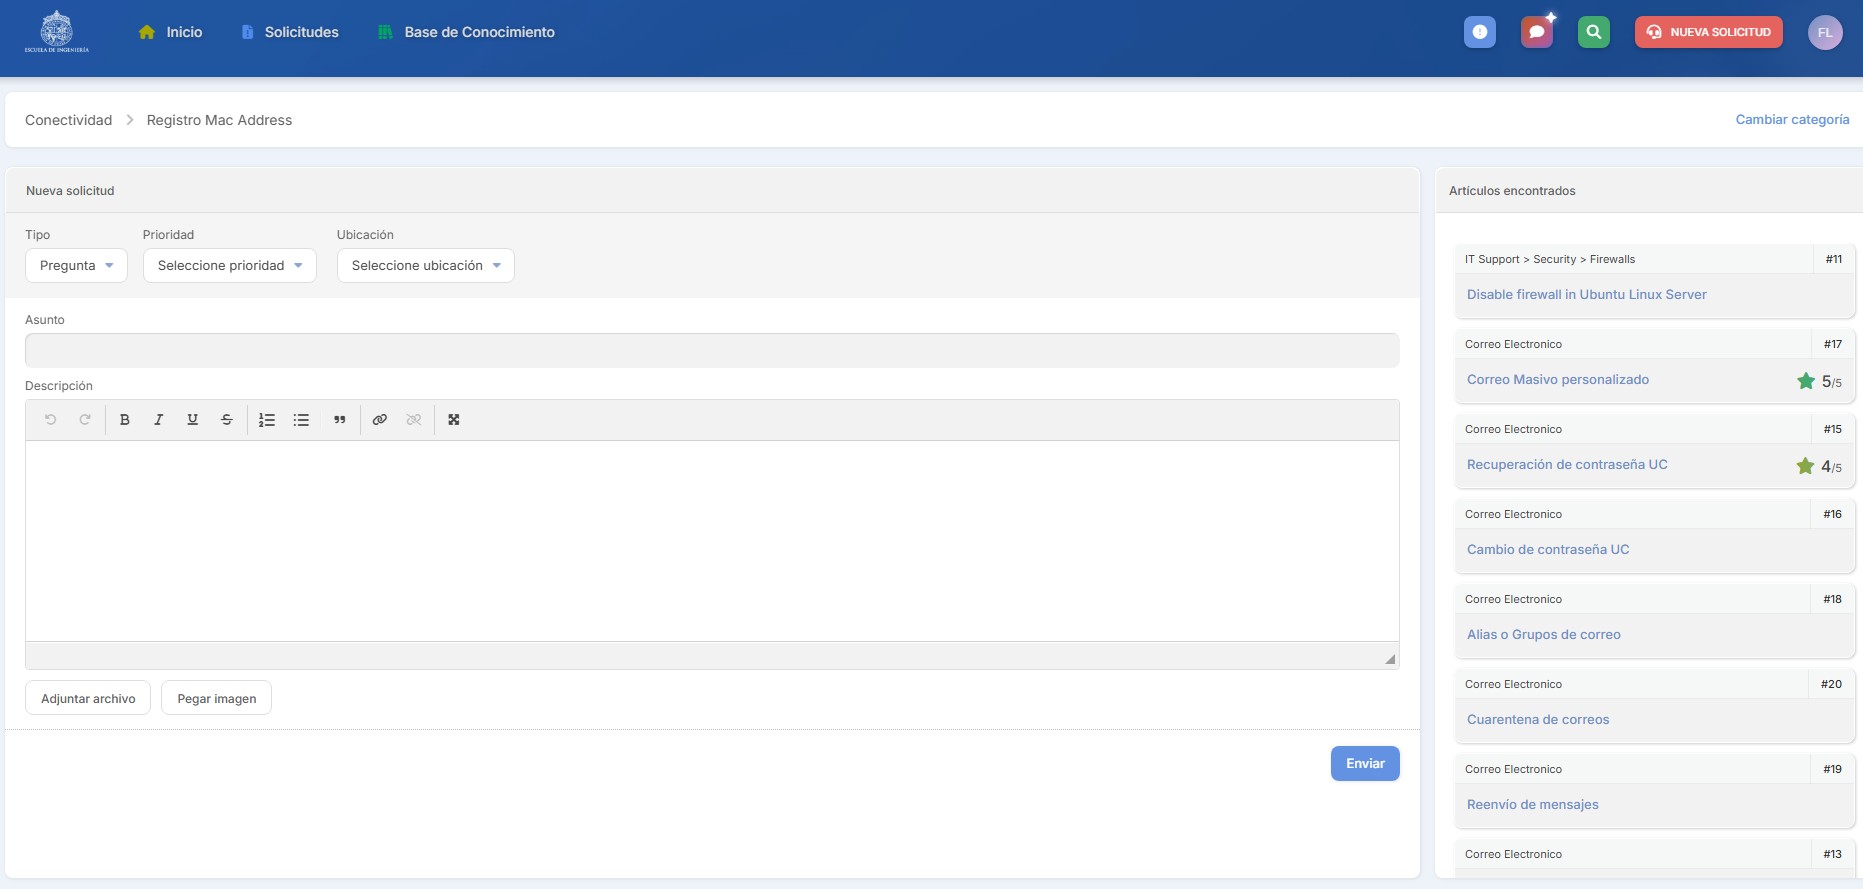This screenshot has width=1863, height=889.
Task: Open the Tipo dropdown showing Pregunta
Action: pos(76,266)
